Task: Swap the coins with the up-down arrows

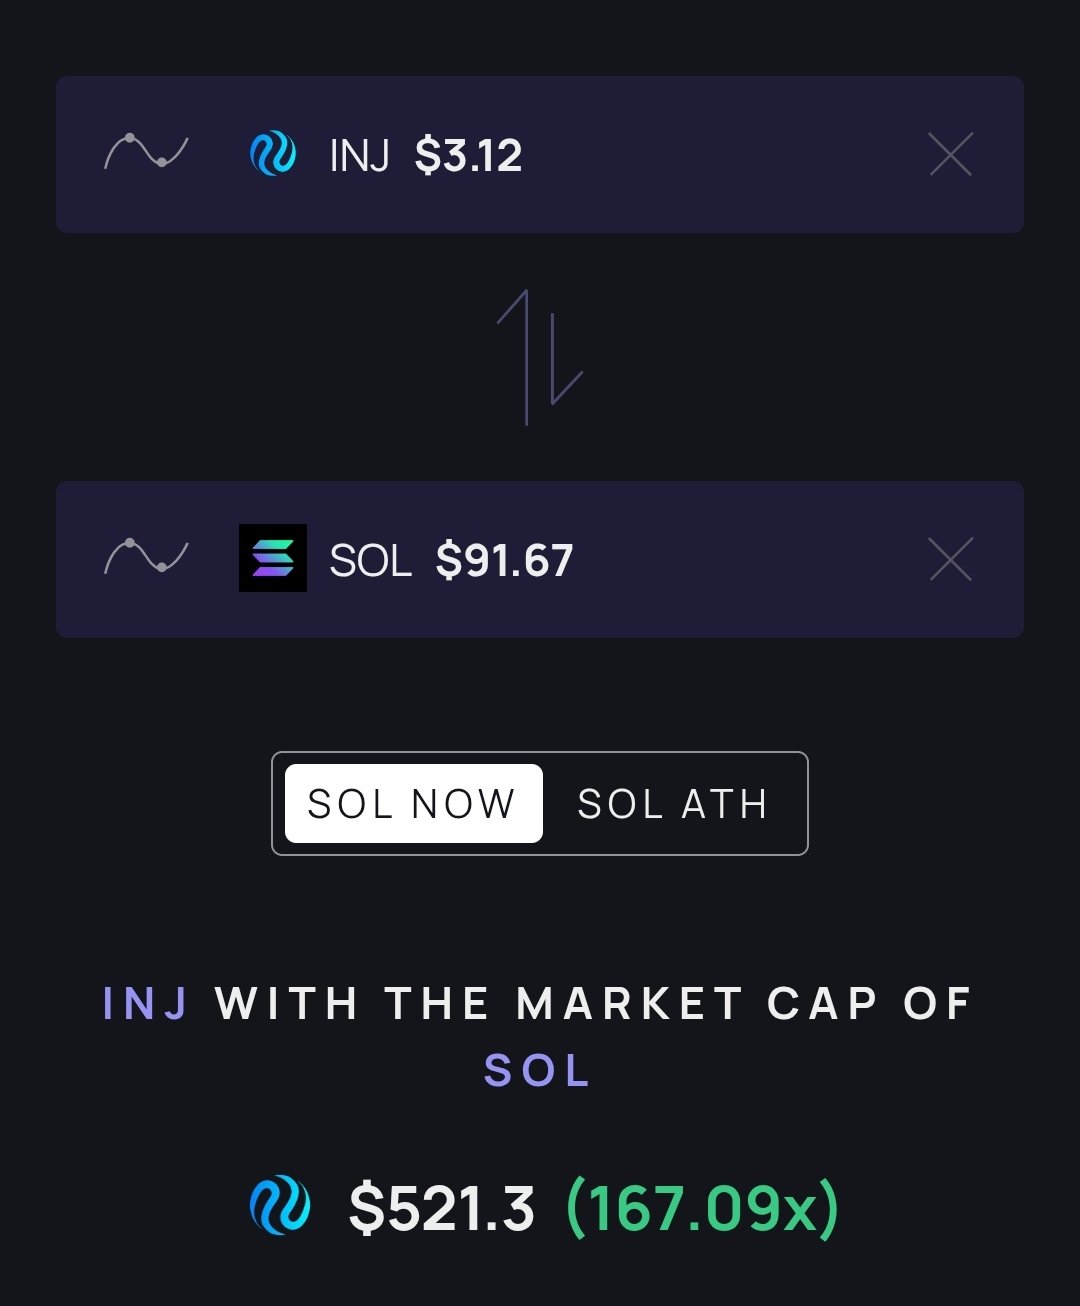Action: point(540,357)
